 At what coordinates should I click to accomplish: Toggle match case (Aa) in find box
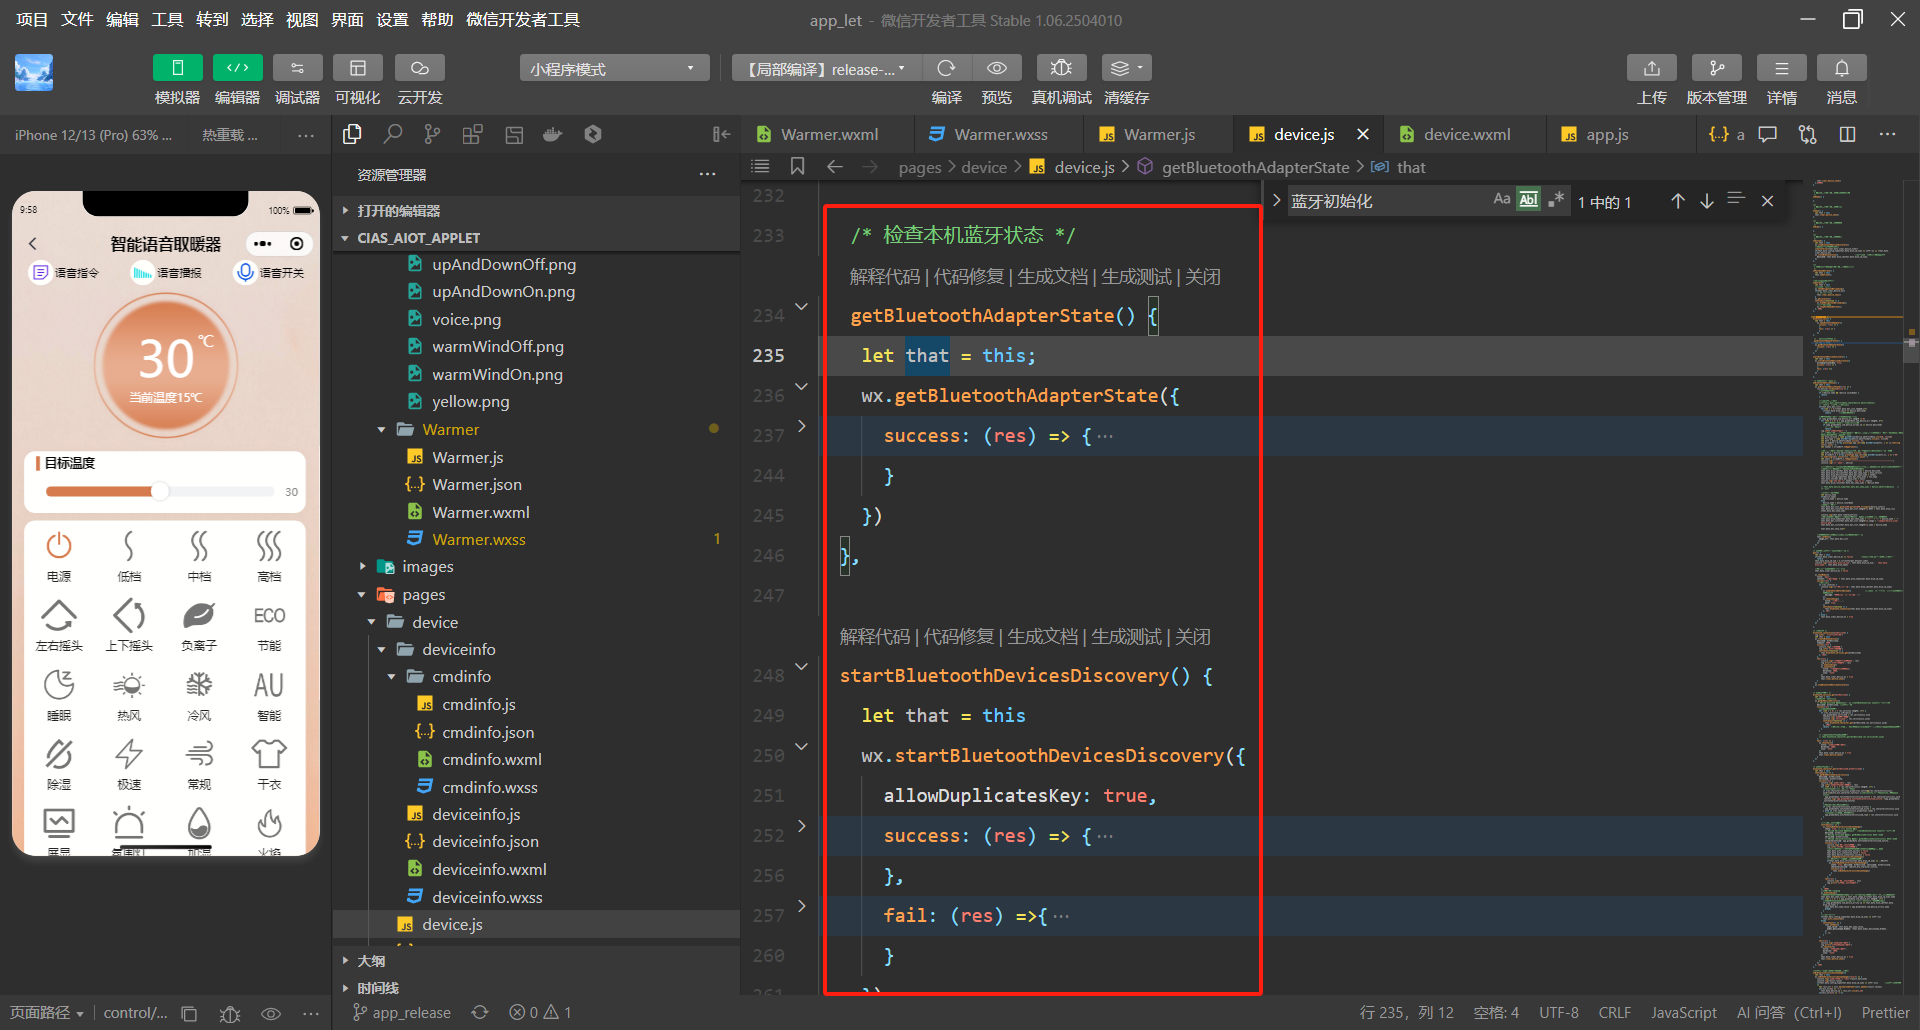pyautogui.click(x=1501, y=200)
